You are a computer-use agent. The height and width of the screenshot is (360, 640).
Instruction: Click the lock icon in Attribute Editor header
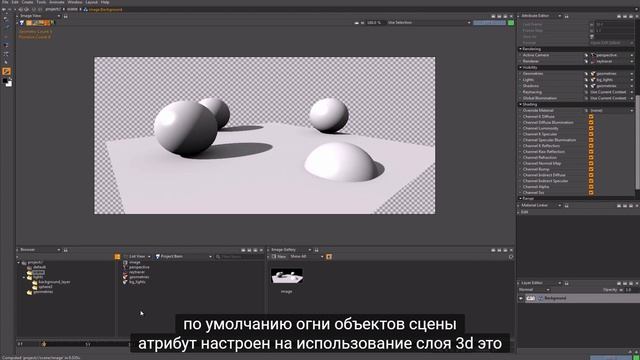[566, 16]
